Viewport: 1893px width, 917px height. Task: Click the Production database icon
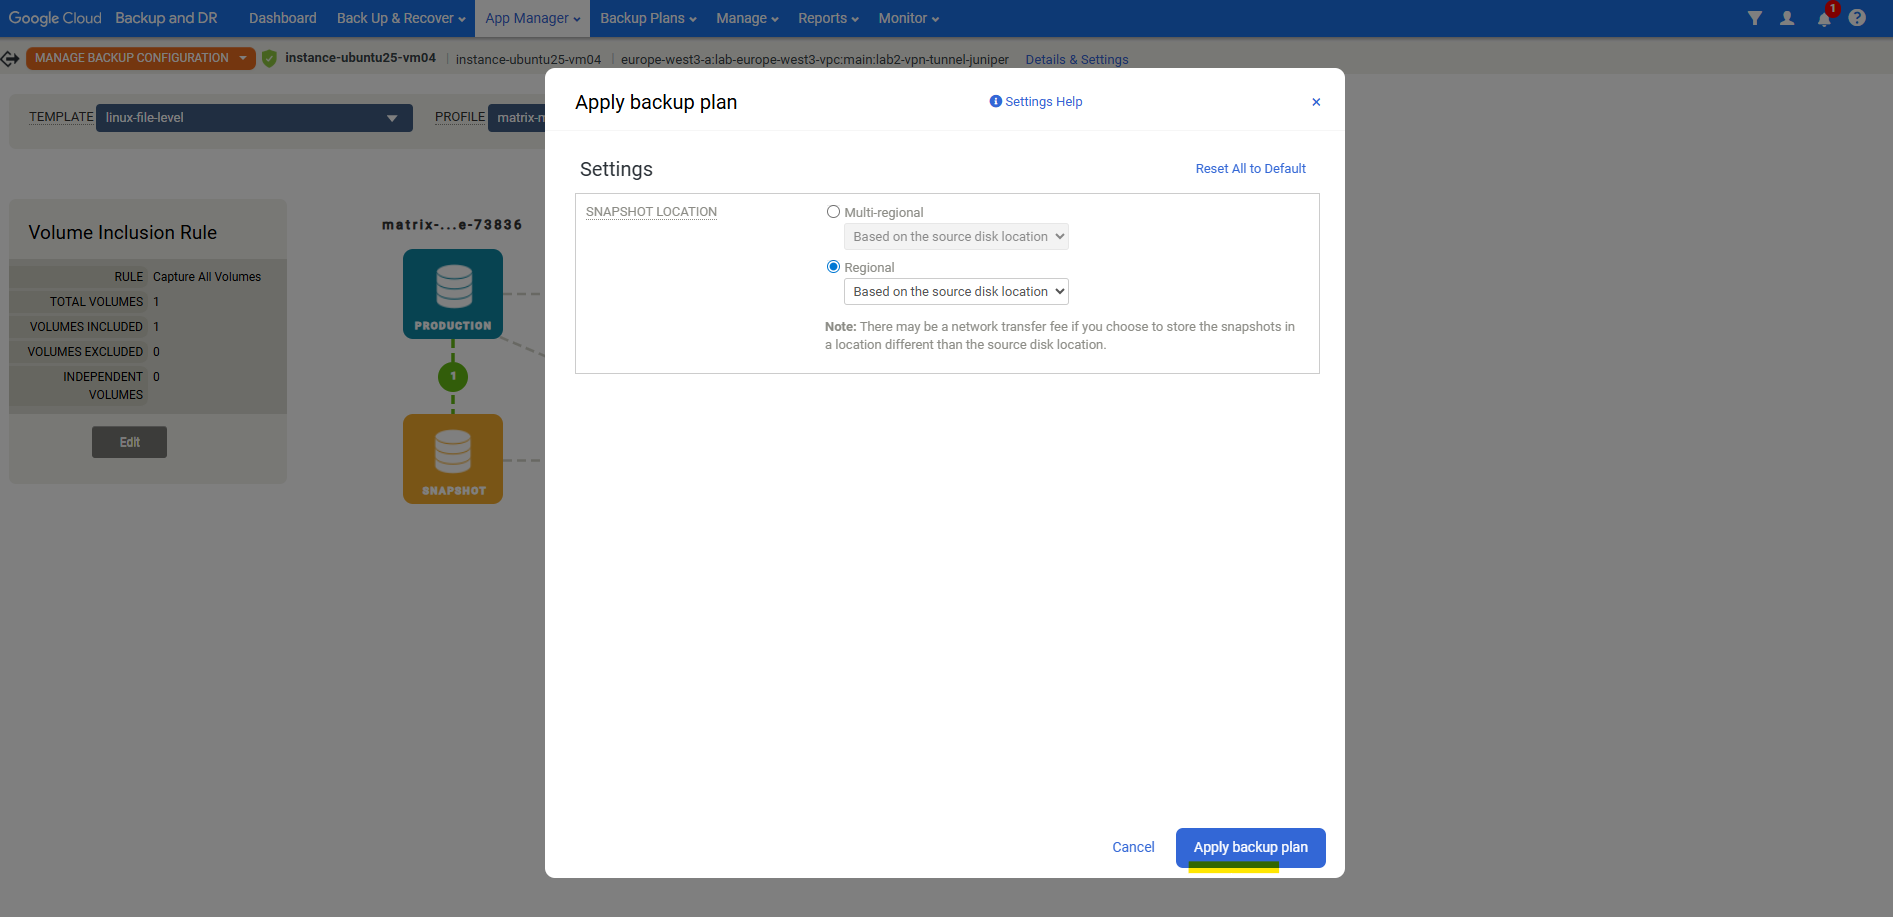tap(453, 293)
